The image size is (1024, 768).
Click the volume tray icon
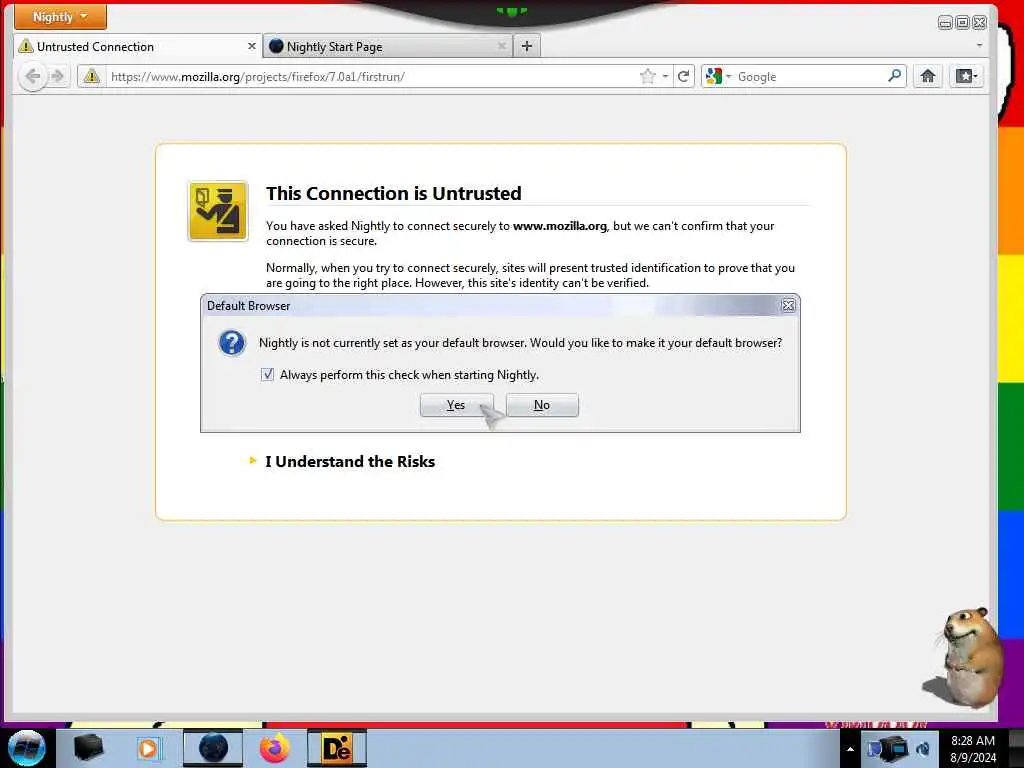click(923, 749)
